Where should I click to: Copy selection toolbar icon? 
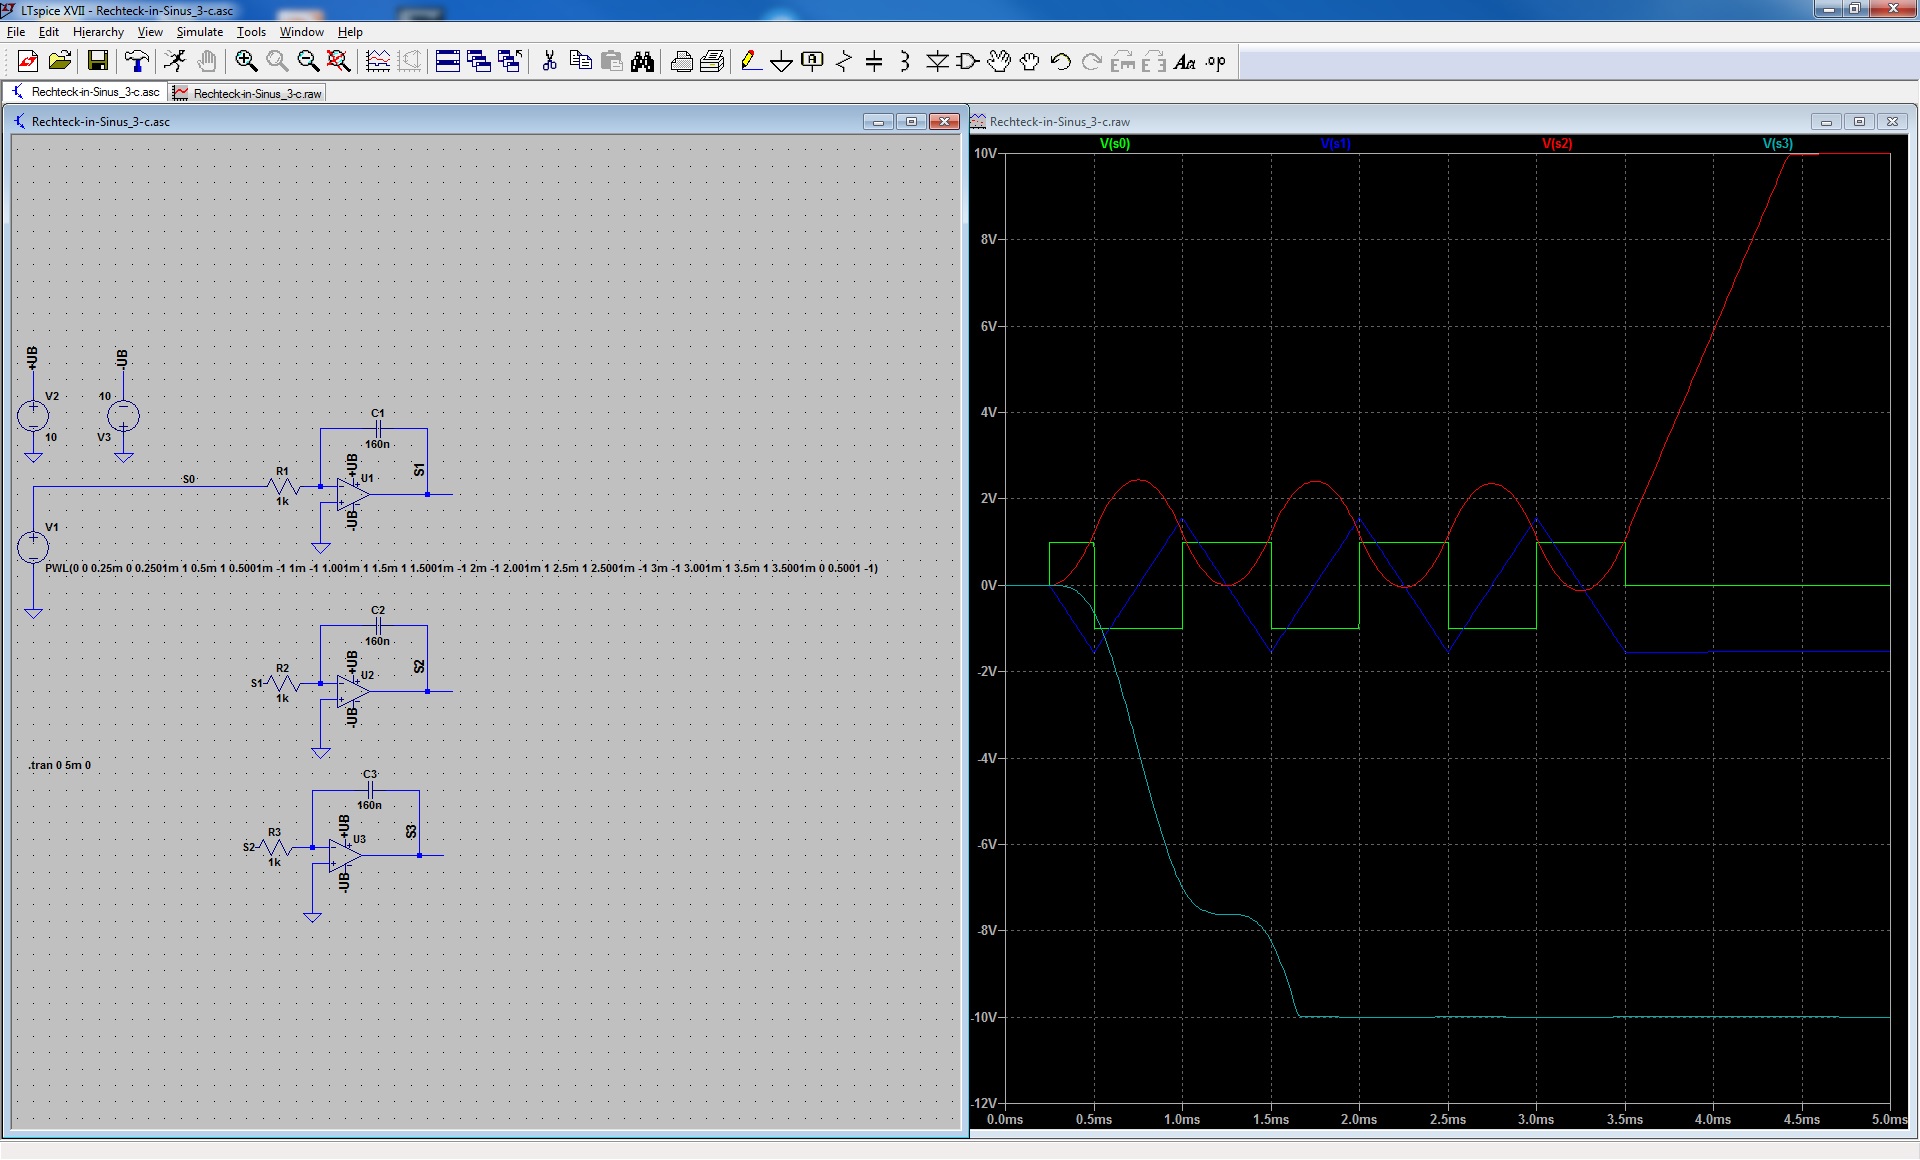(580, 62)
